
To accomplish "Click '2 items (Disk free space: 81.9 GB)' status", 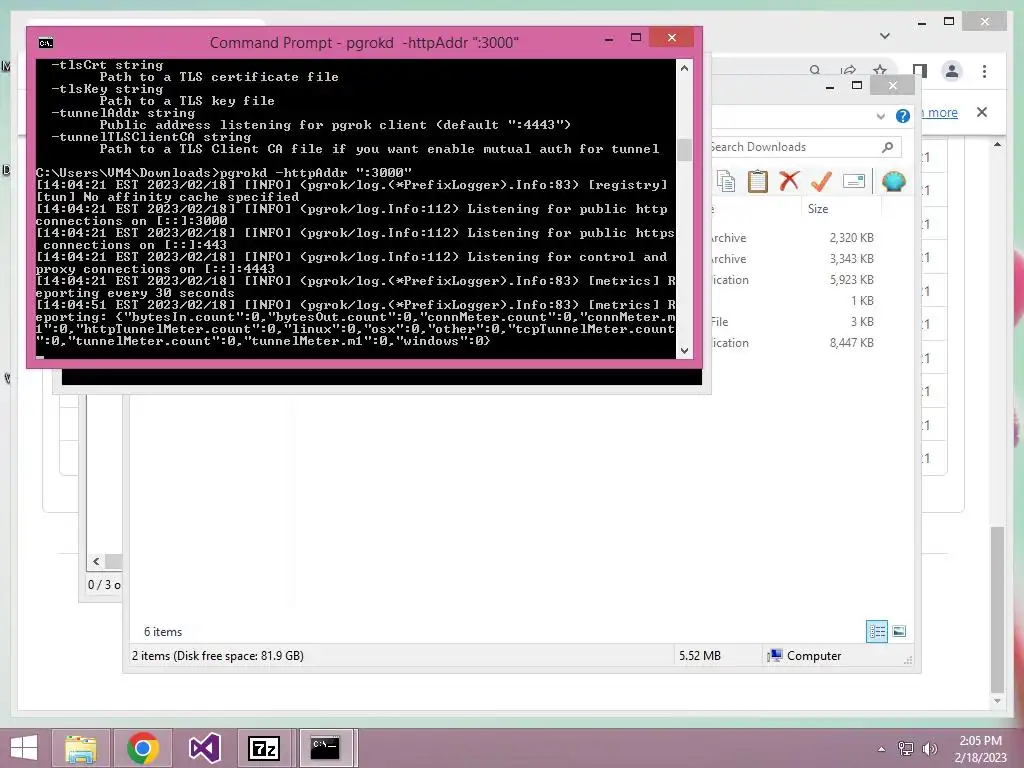I will 217,656.
